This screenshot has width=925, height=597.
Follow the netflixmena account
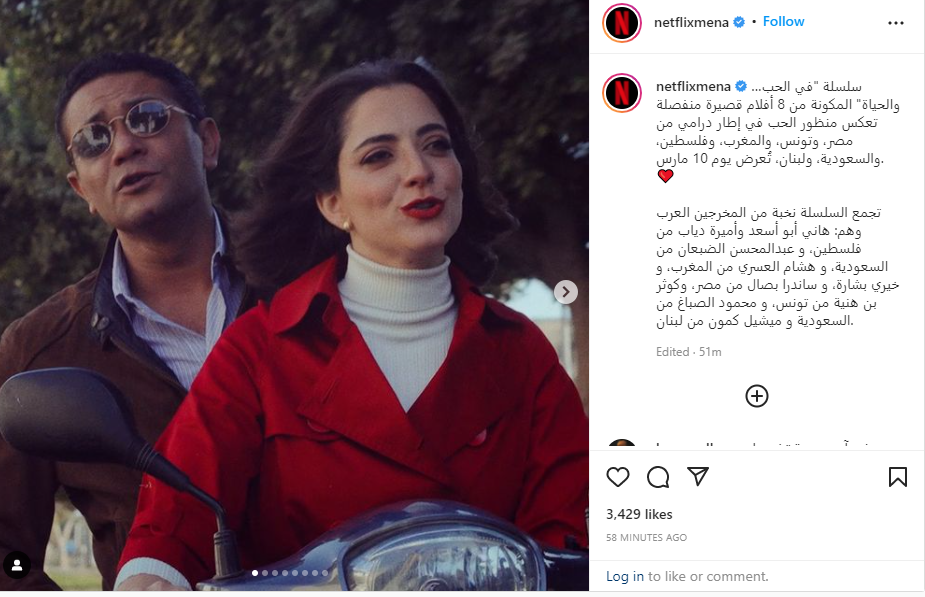(783, 21)
